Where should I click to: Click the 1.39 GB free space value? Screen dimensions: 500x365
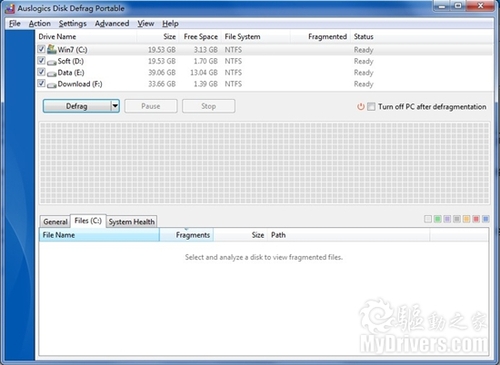point(206,84)
